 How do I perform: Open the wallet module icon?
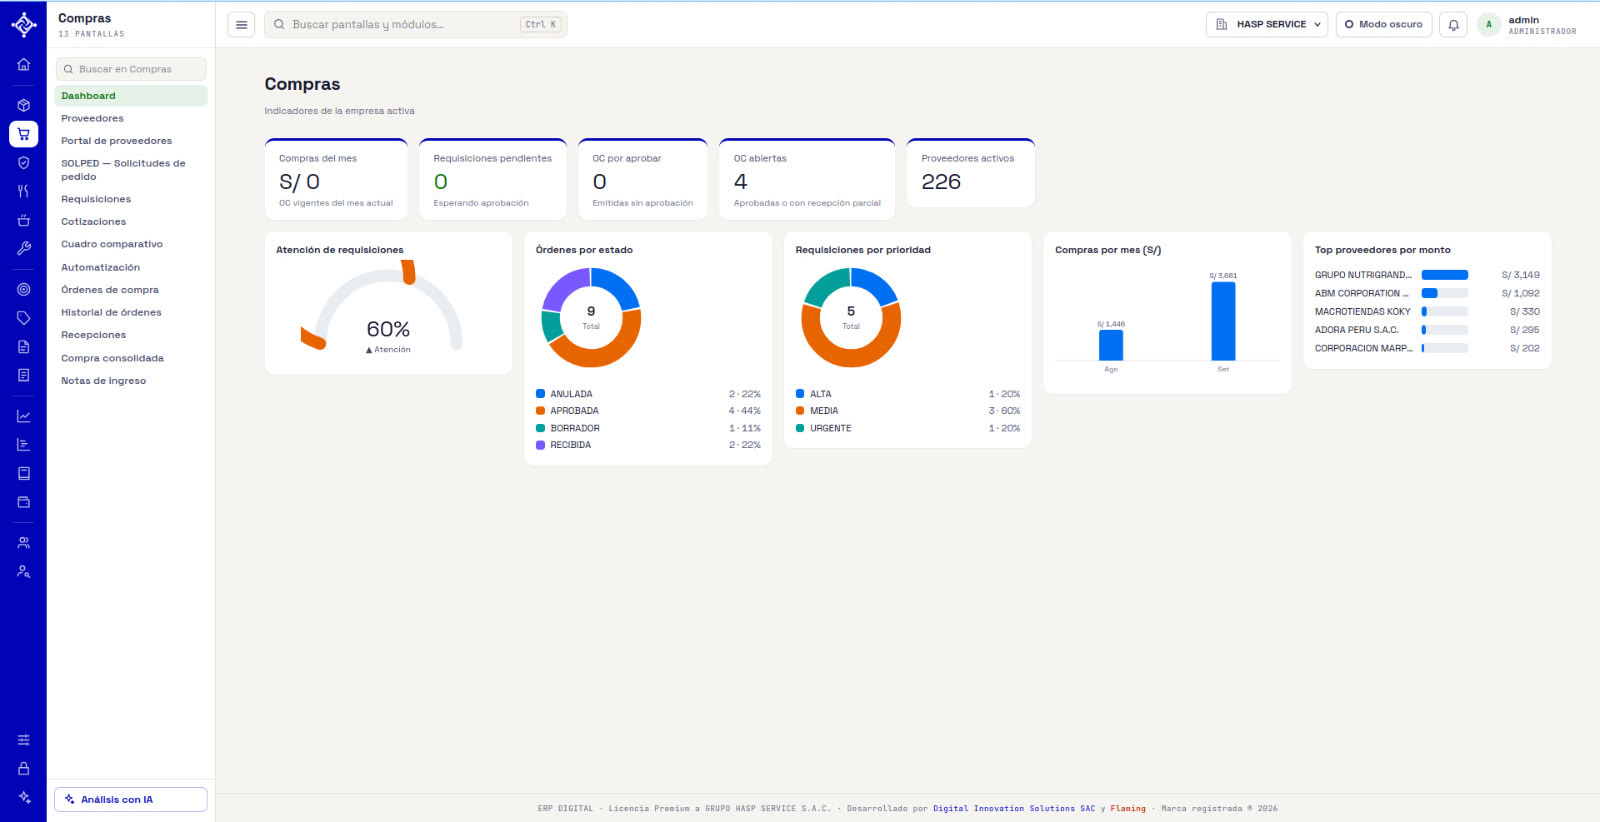coord(23,502)
